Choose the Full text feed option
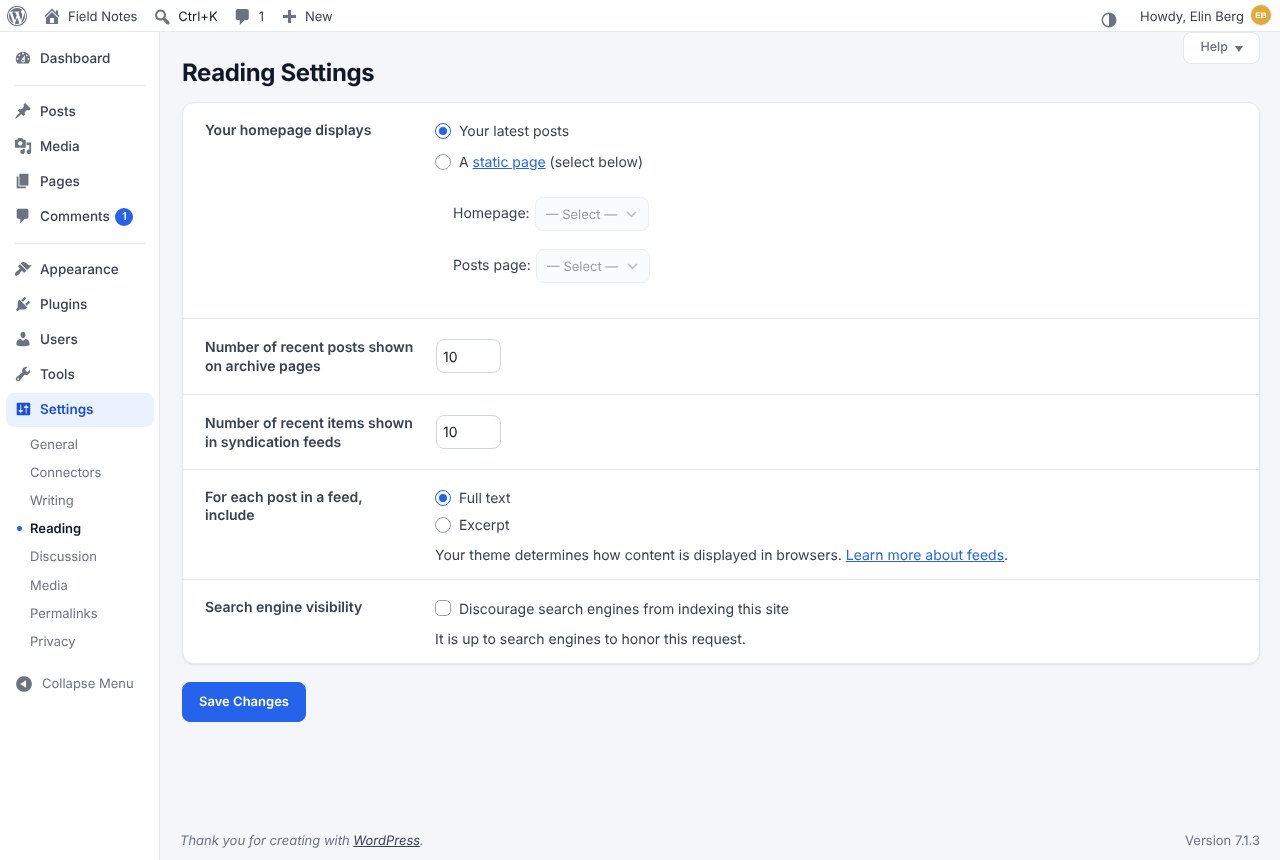 [x=443, y=498]
